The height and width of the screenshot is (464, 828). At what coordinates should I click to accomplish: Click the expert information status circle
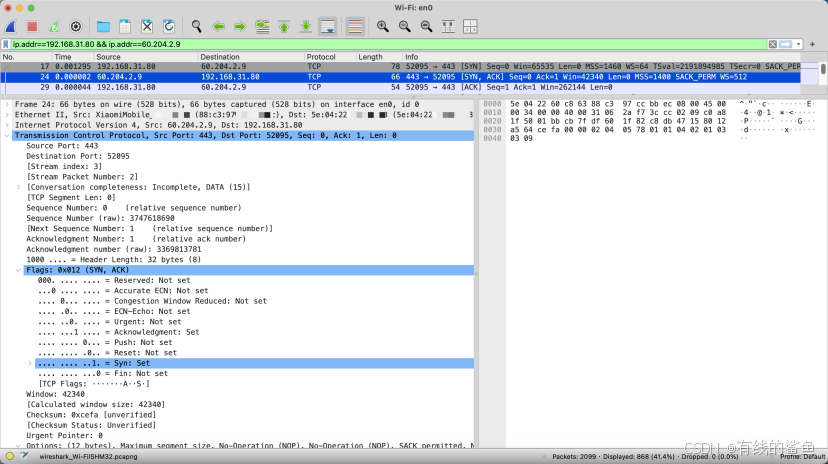(10, 457)
